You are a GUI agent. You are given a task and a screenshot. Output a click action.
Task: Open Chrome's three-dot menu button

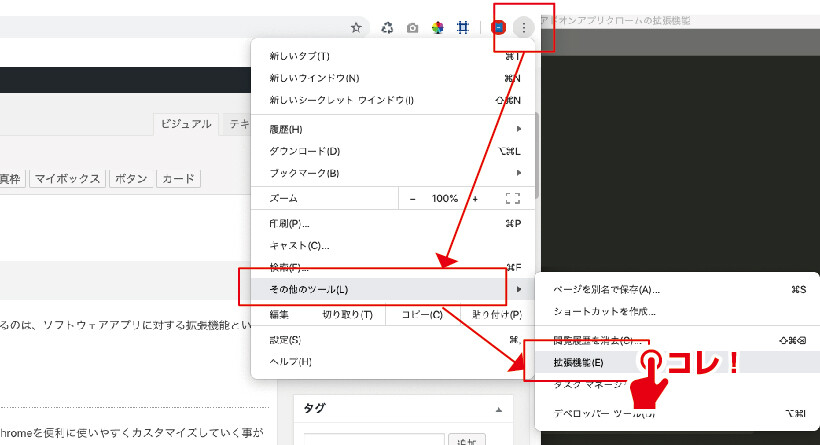click(523, 28)
